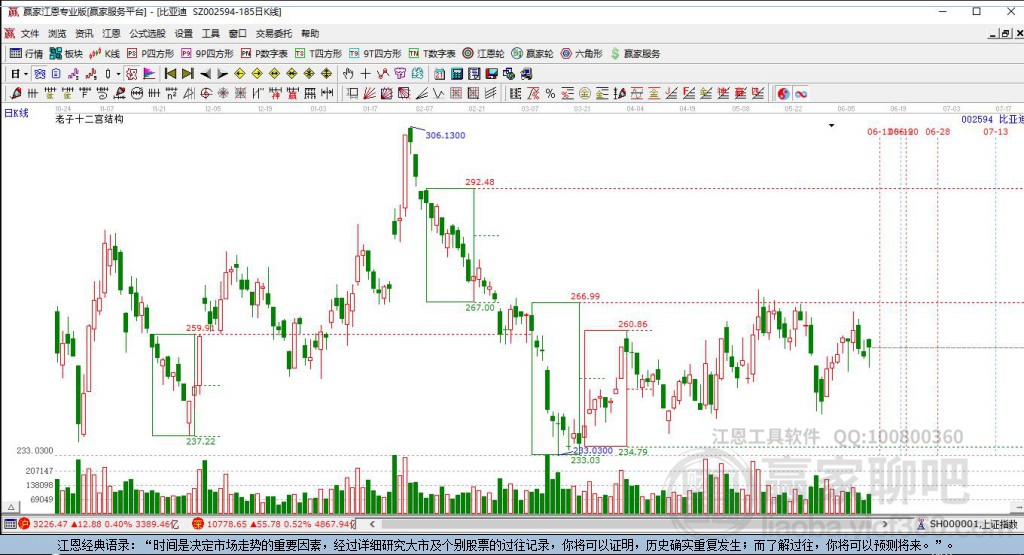Click the horizontal scrollbar left arrow
This screenshot has height=555, width=1024.
tap(372, 524)
